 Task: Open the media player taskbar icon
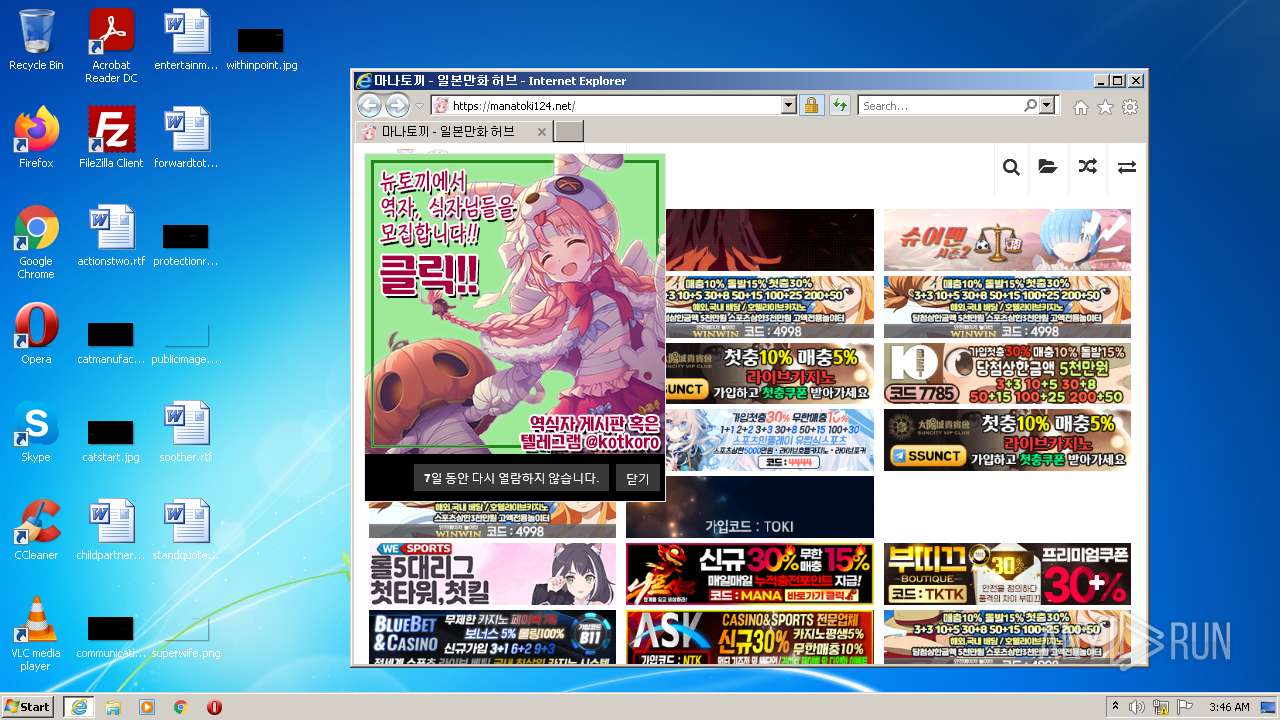tap(147, 707)
